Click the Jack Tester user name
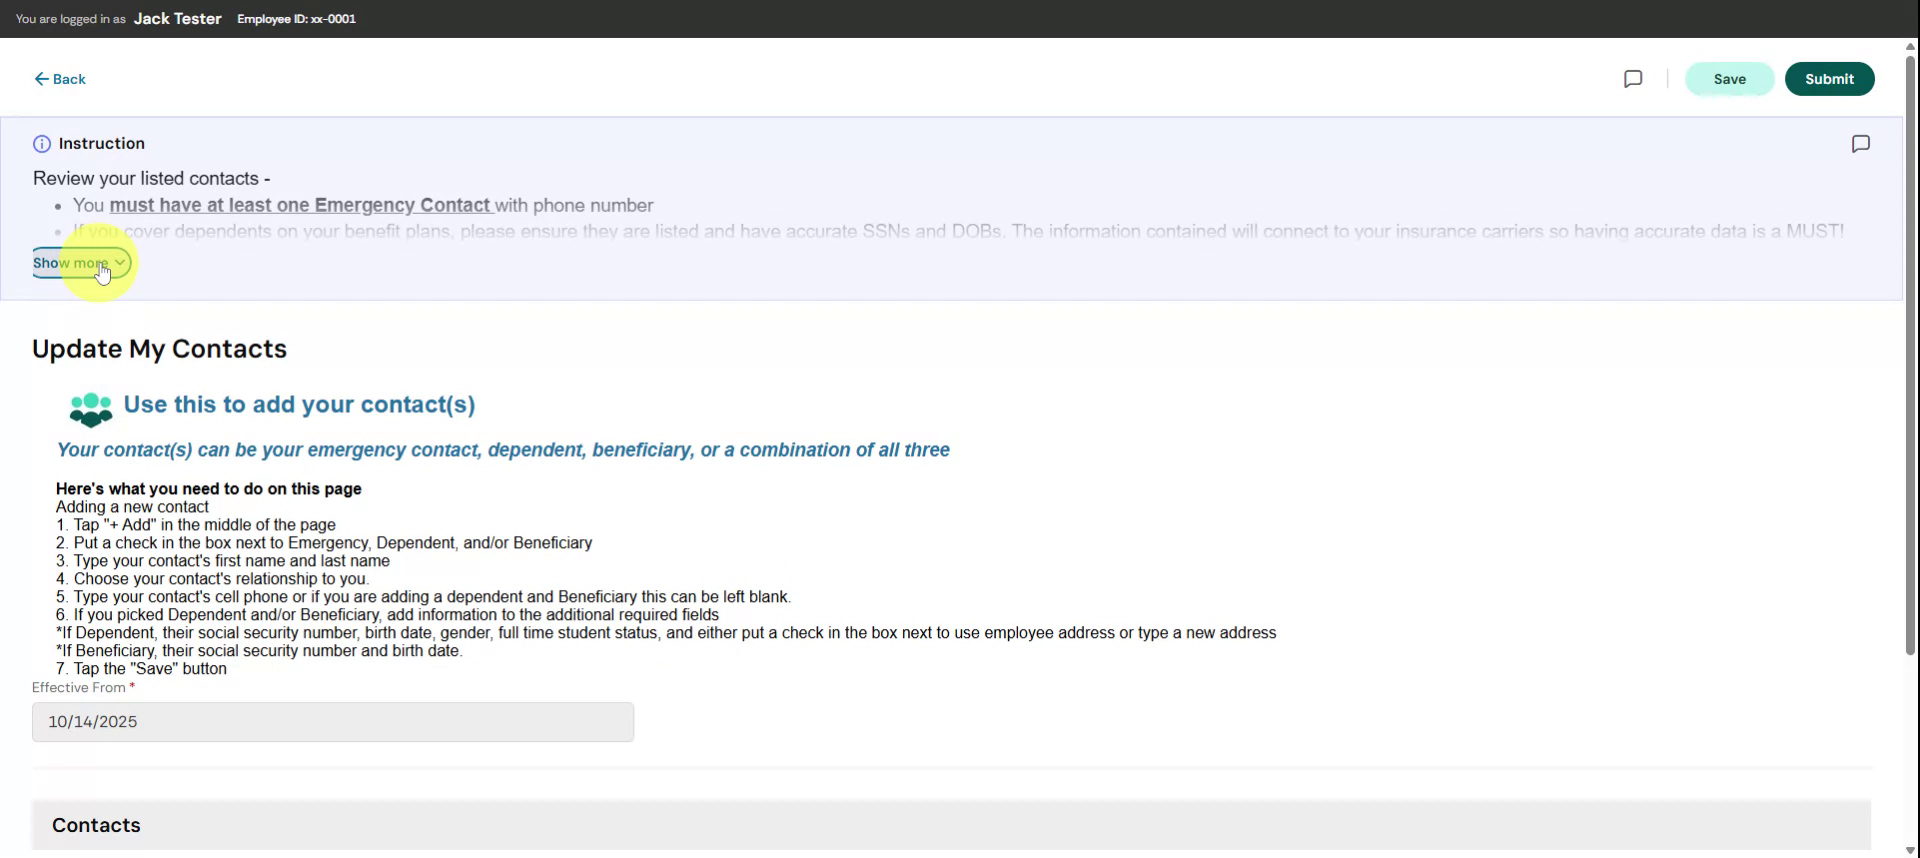Viewport: 1920px width, 858px height. click(x=177, y=19)
